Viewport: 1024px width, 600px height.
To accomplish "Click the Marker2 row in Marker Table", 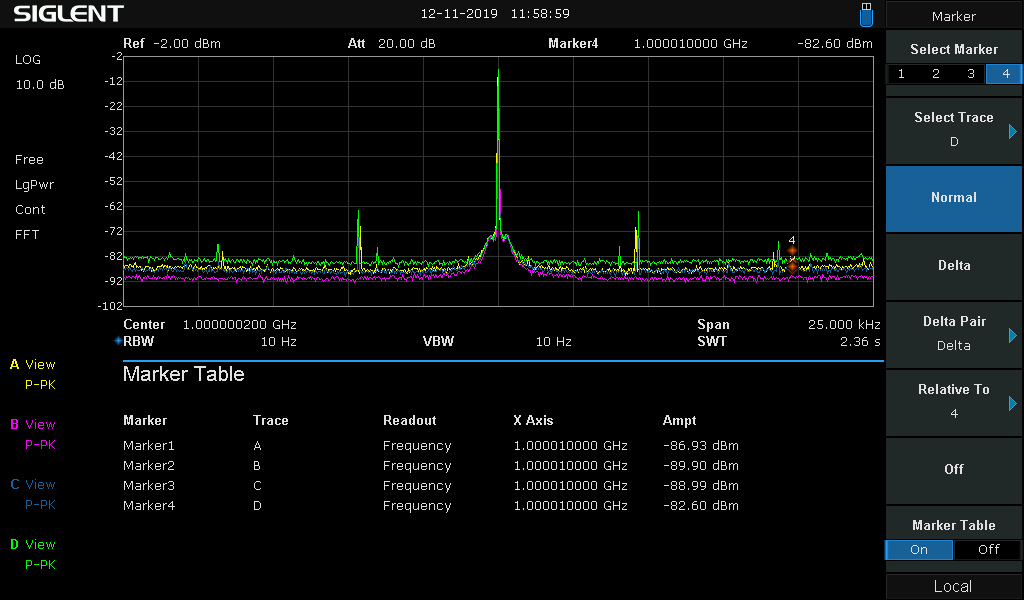I will 431,466.
